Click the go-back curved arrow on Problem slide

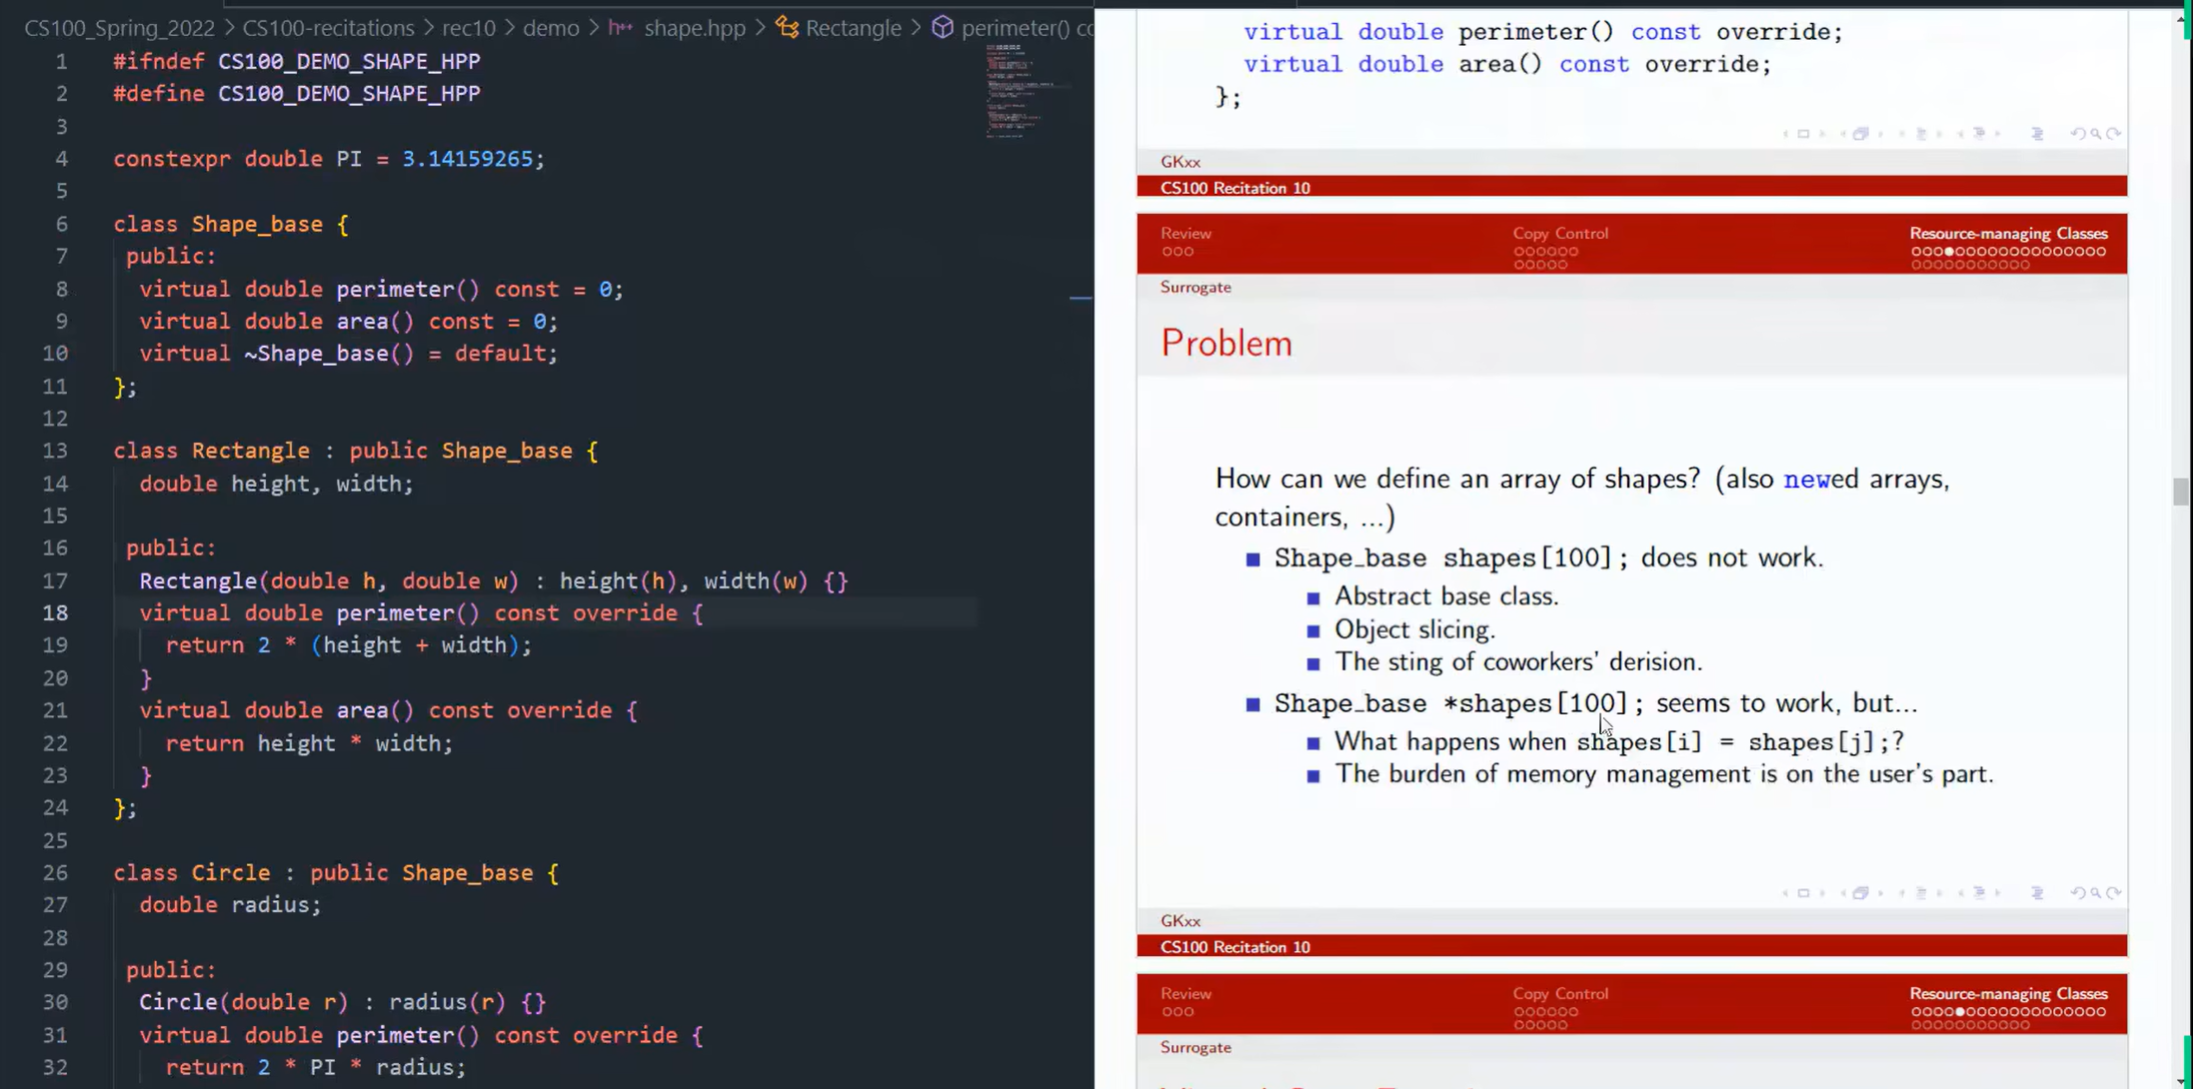pos(2078,893)
